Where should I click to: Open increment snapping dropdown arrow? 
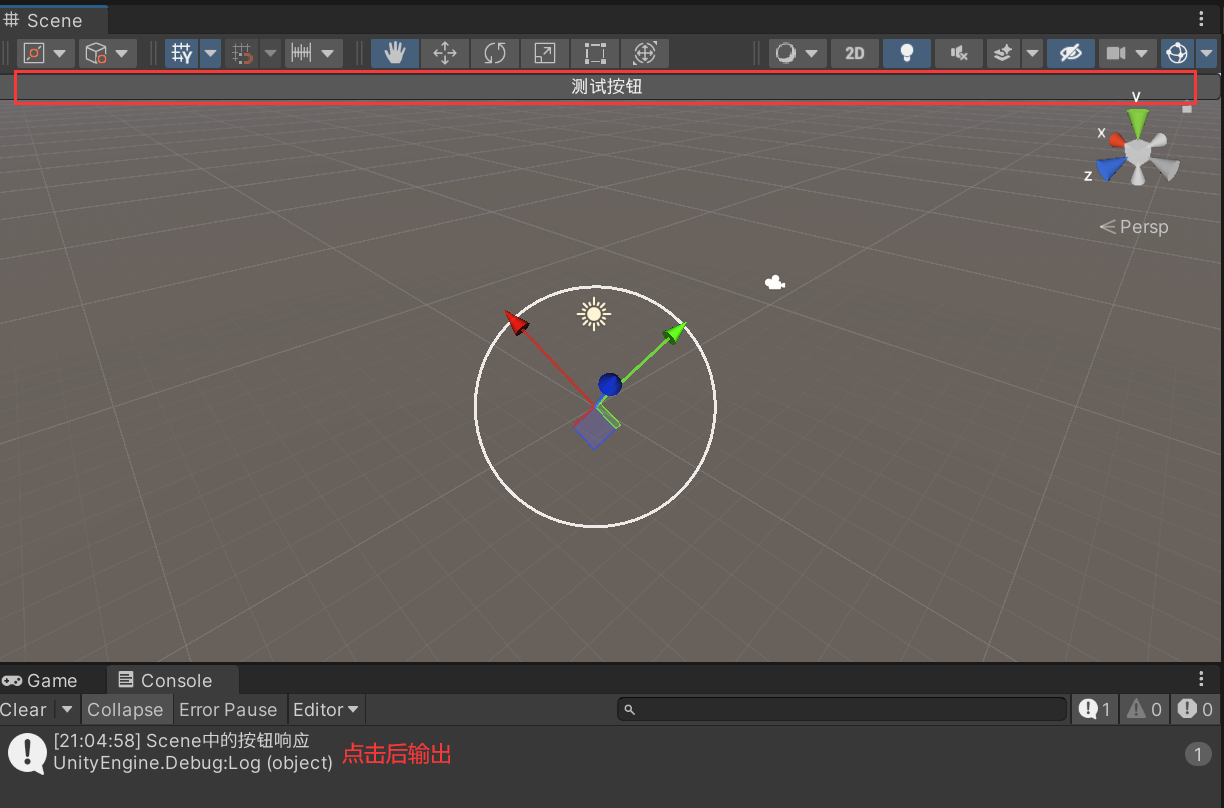pos(328,53)
